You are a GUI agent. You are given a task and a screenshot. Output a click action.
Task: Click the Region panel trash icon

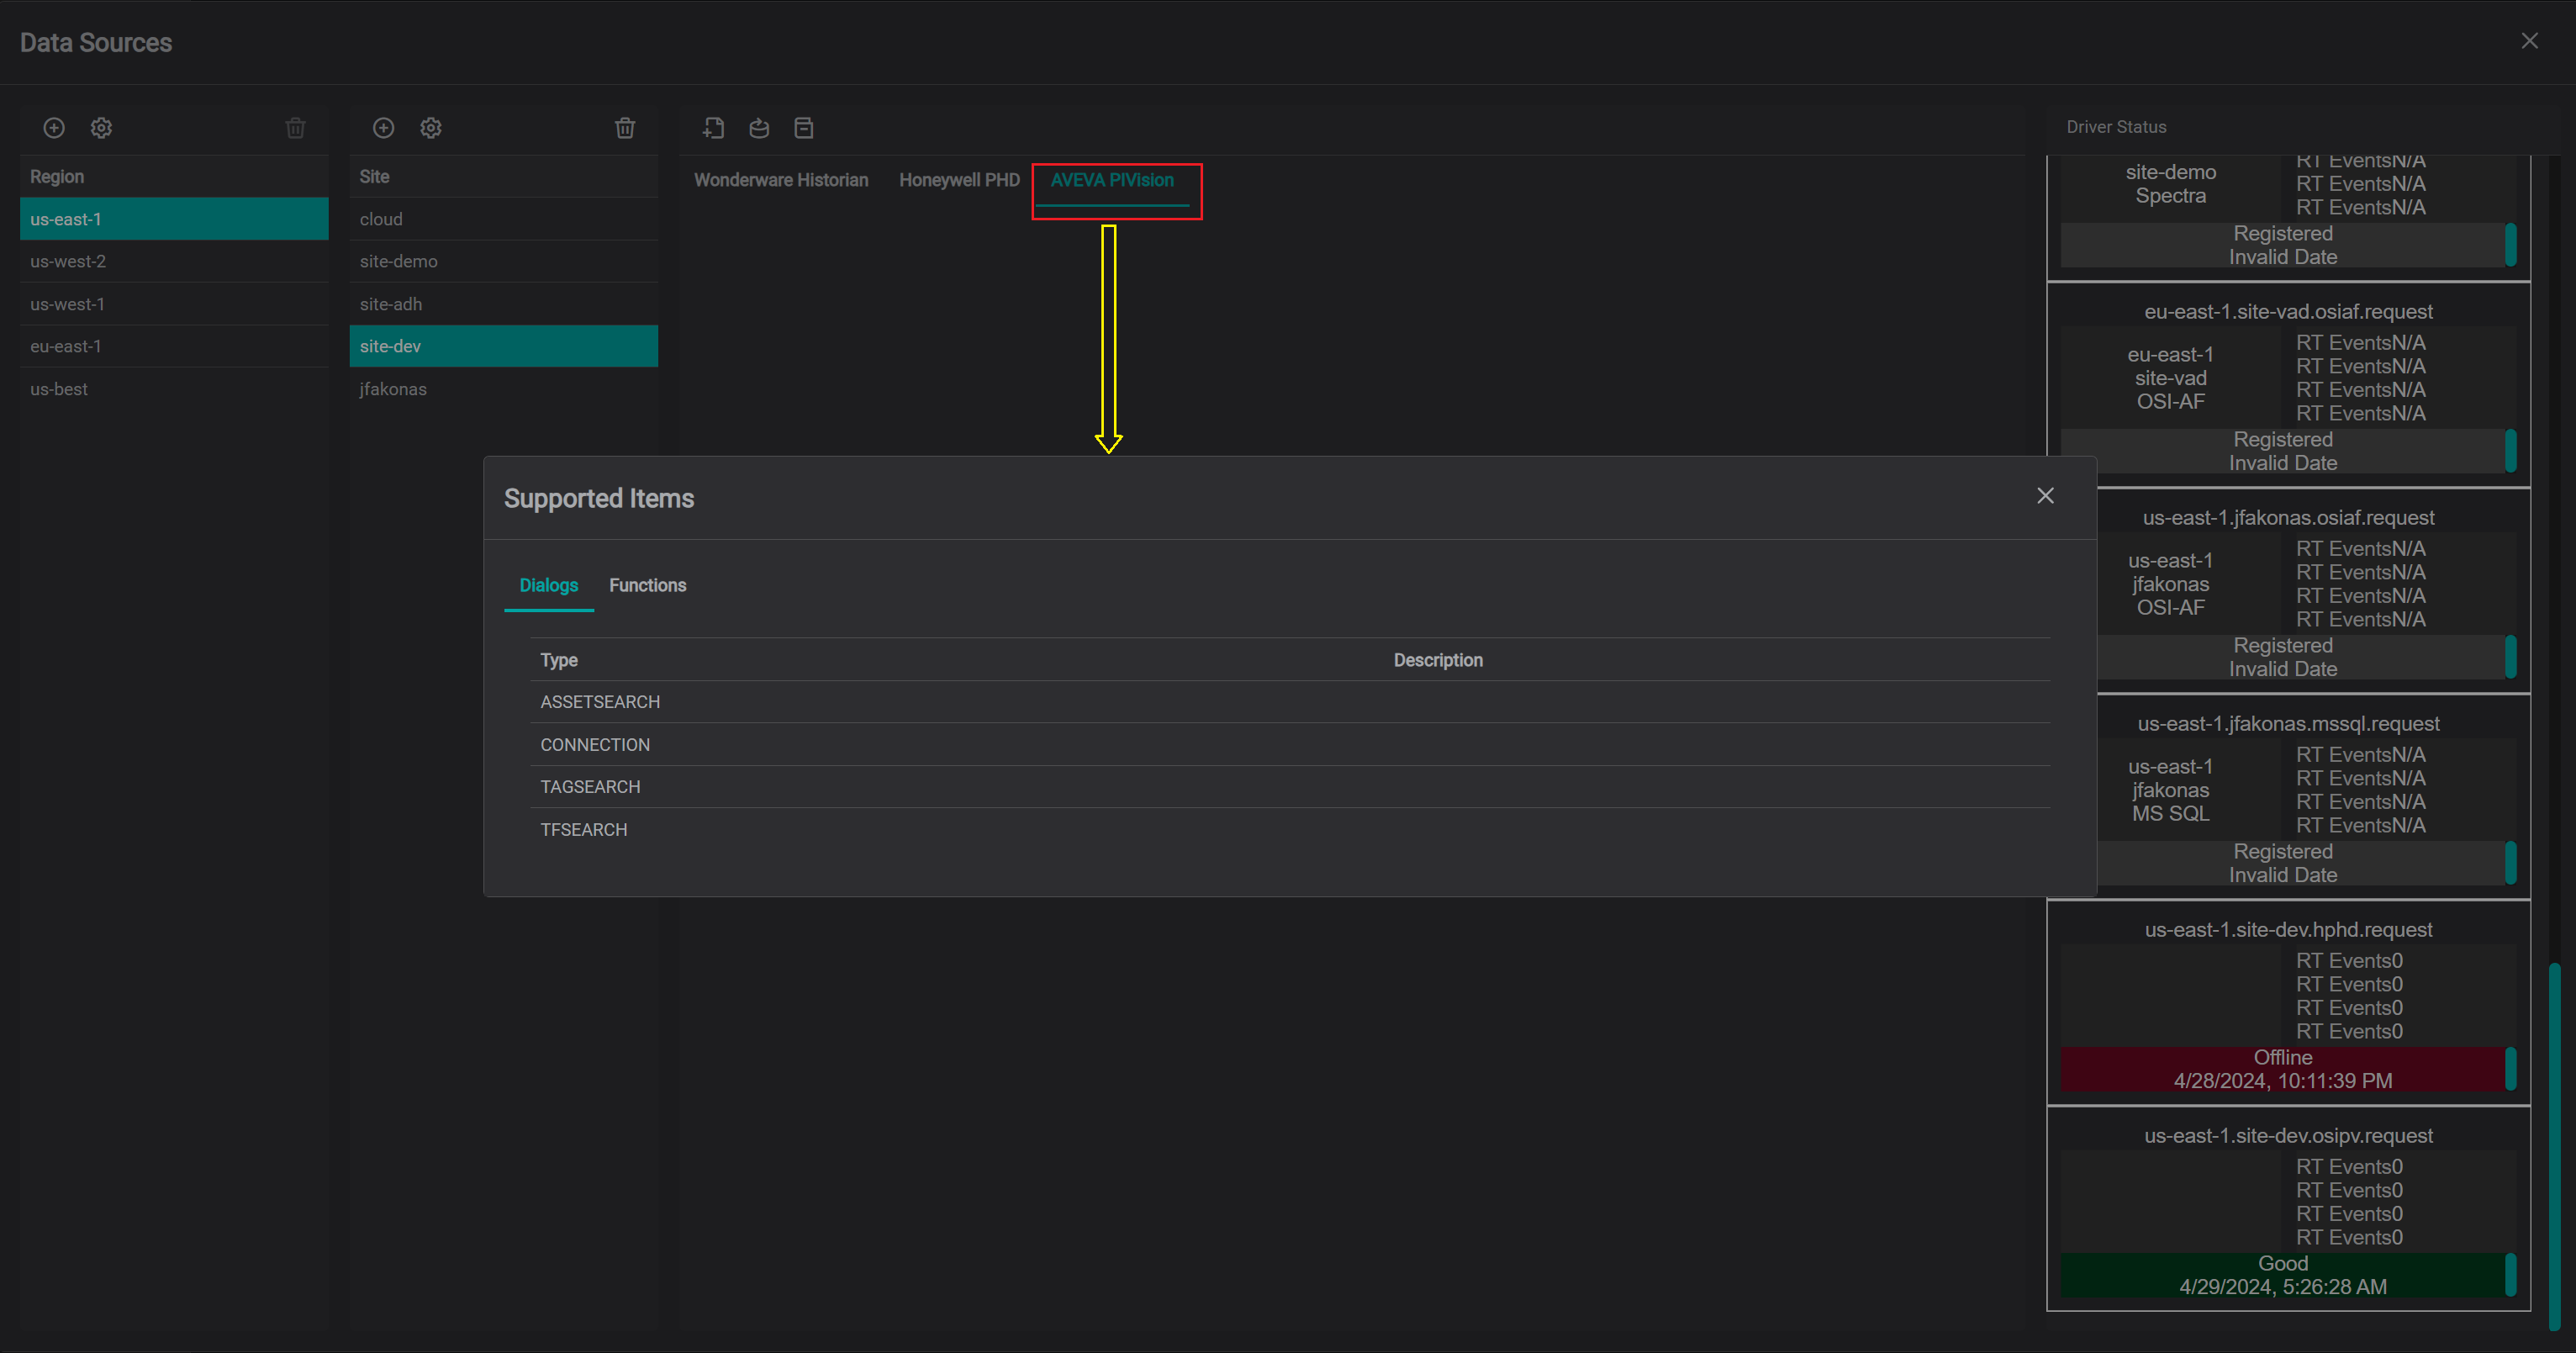point(295,128)
